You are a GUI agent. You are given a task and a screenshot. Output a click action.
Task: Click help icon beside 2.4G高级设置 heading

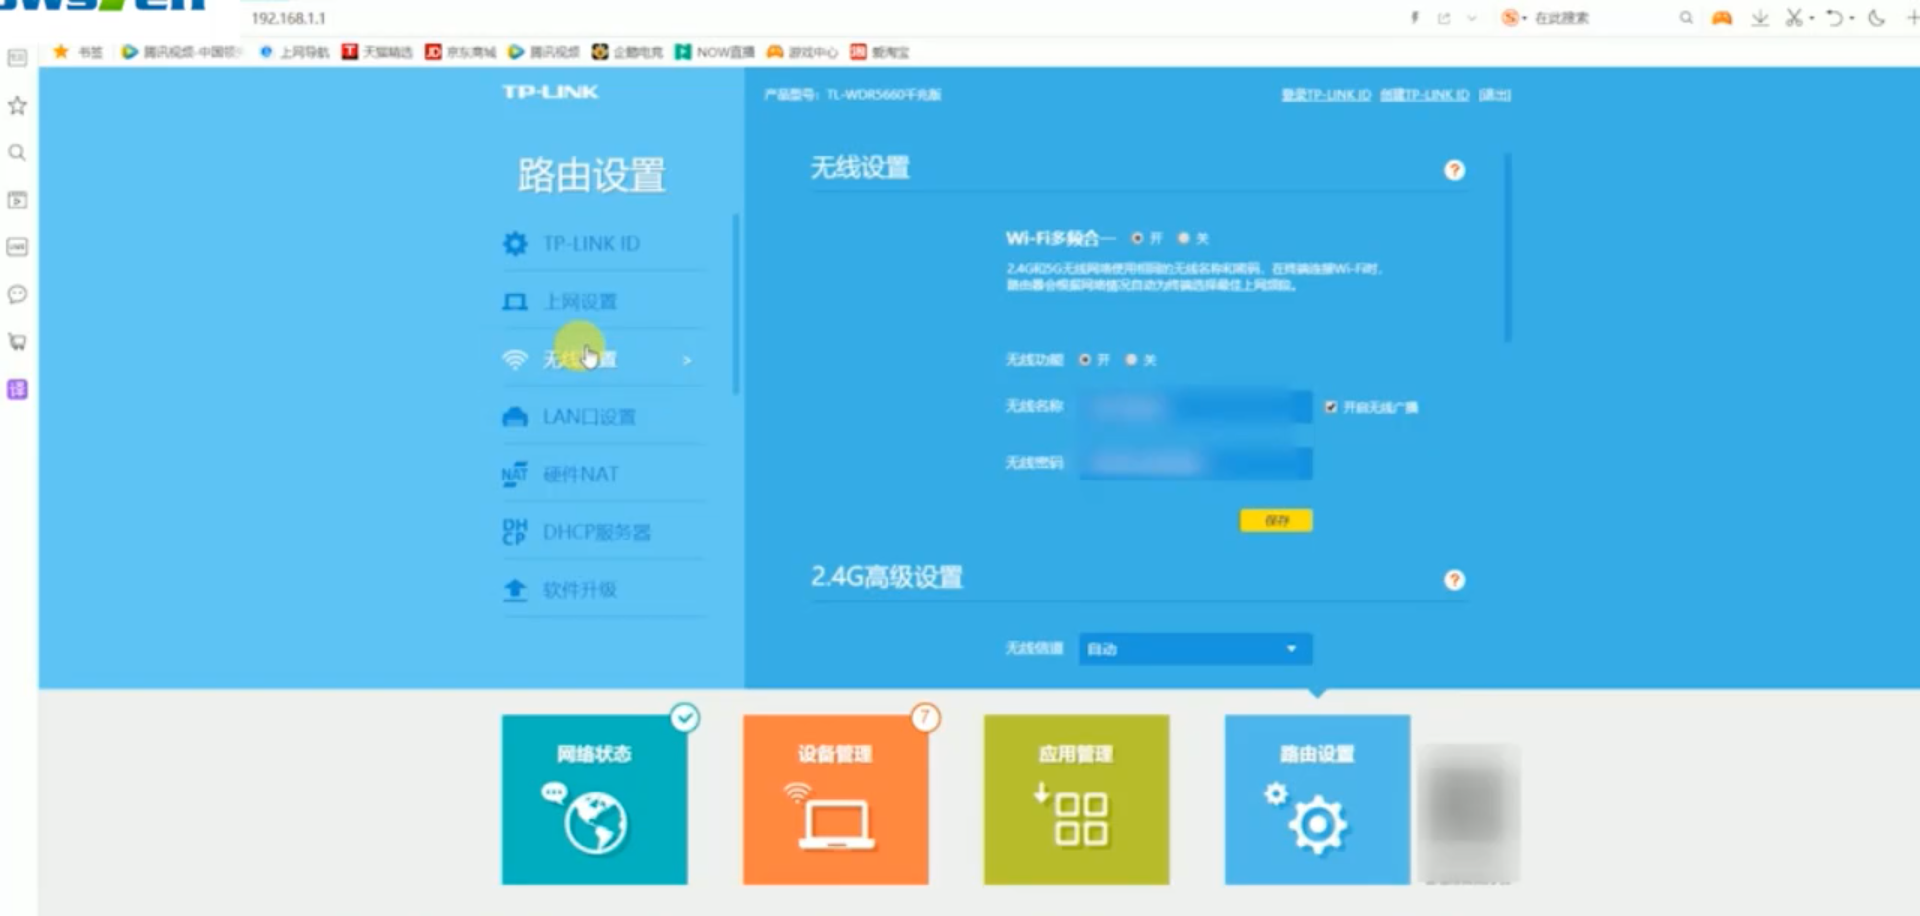[x=1454, y=580]
